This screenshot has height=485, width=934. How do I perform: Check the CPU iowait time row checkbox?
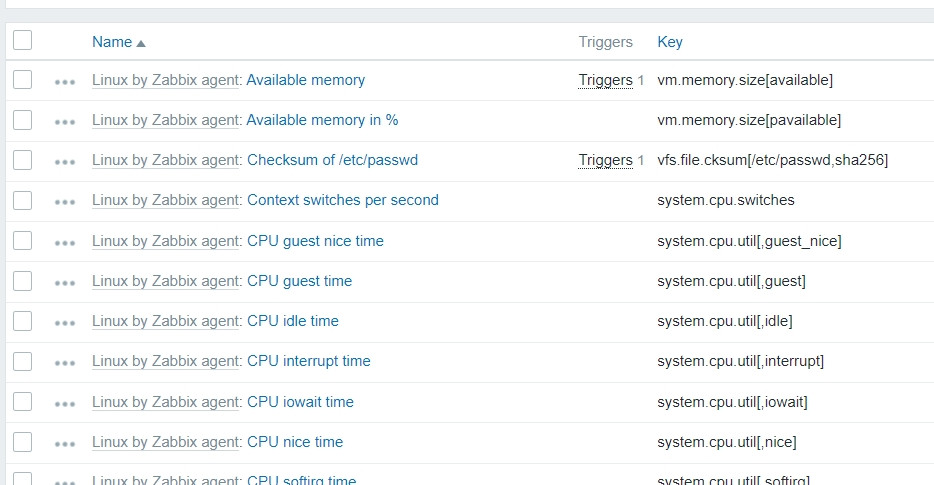[23, 402]
